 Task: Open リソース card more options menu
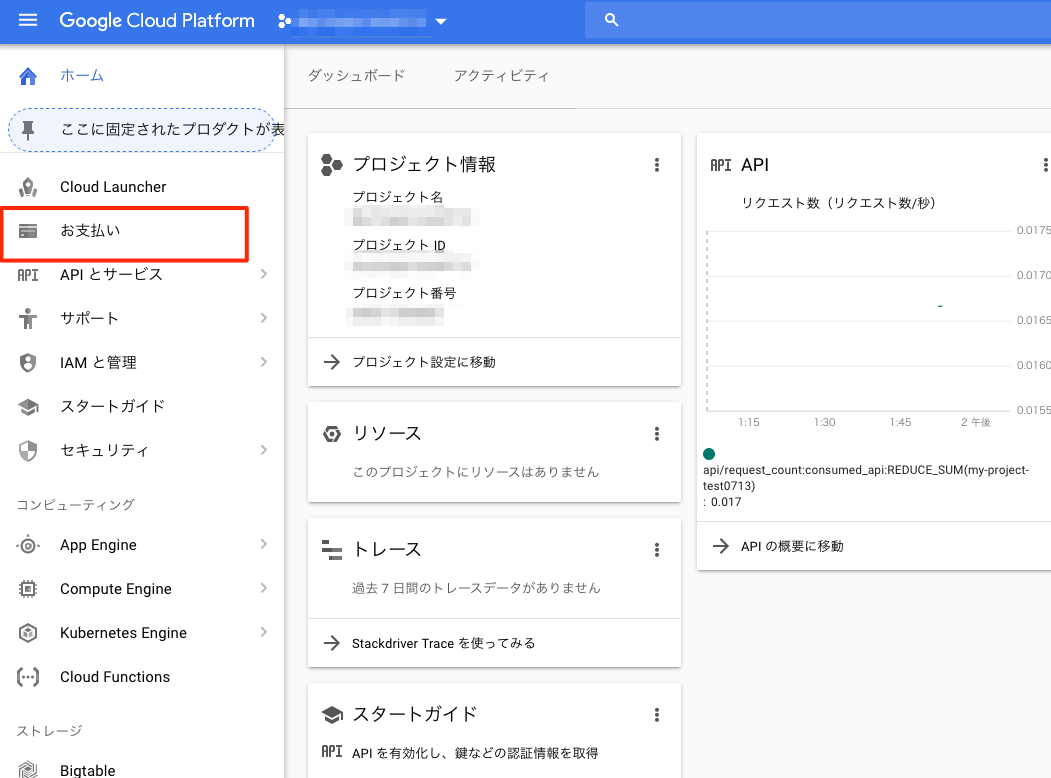pyautogui.click(x=657, y=434)
